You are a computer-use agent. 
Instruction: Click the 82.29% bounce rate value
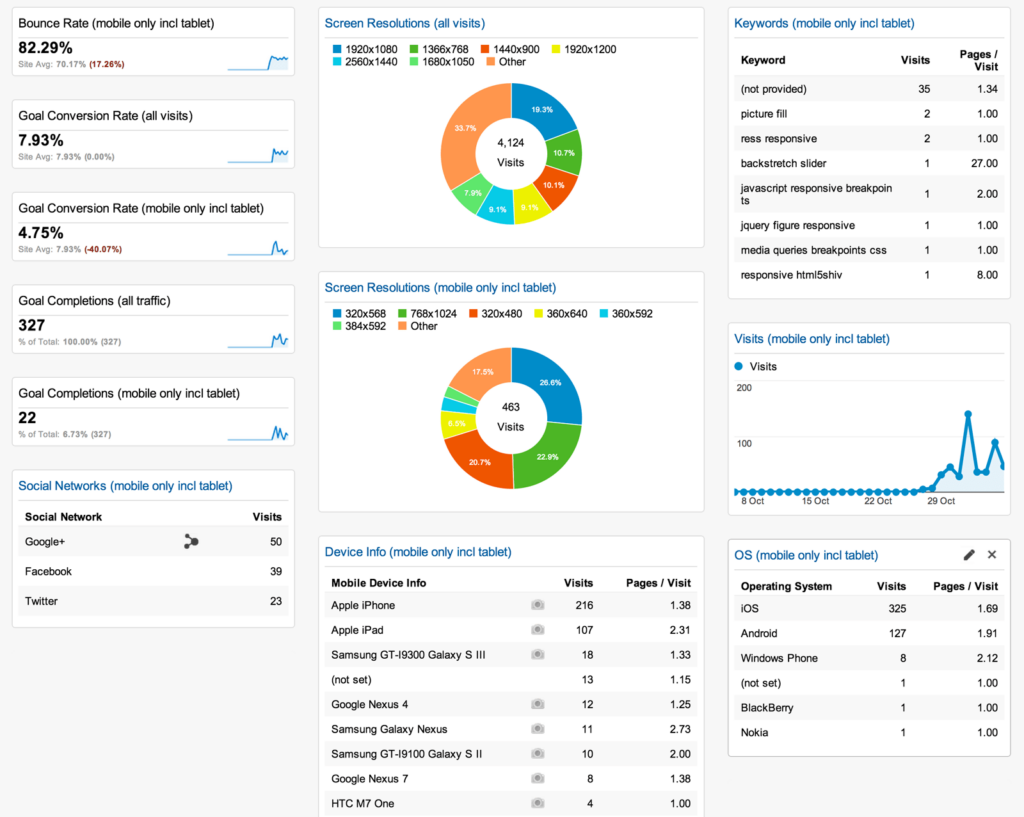pyautogui.click(x=45, y=48)
